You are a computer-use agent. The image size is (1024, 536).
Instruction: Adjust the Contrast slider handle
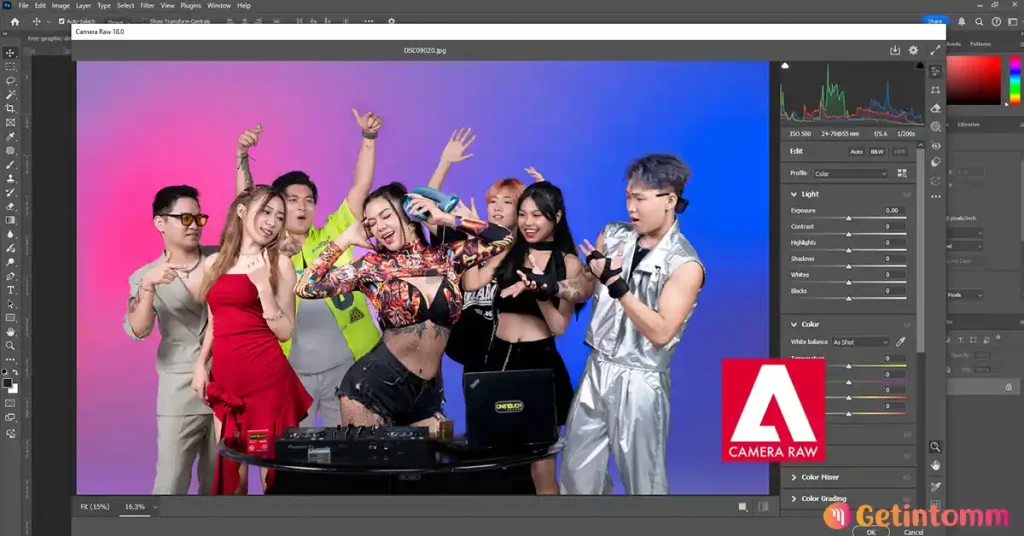tap(848, 234)
